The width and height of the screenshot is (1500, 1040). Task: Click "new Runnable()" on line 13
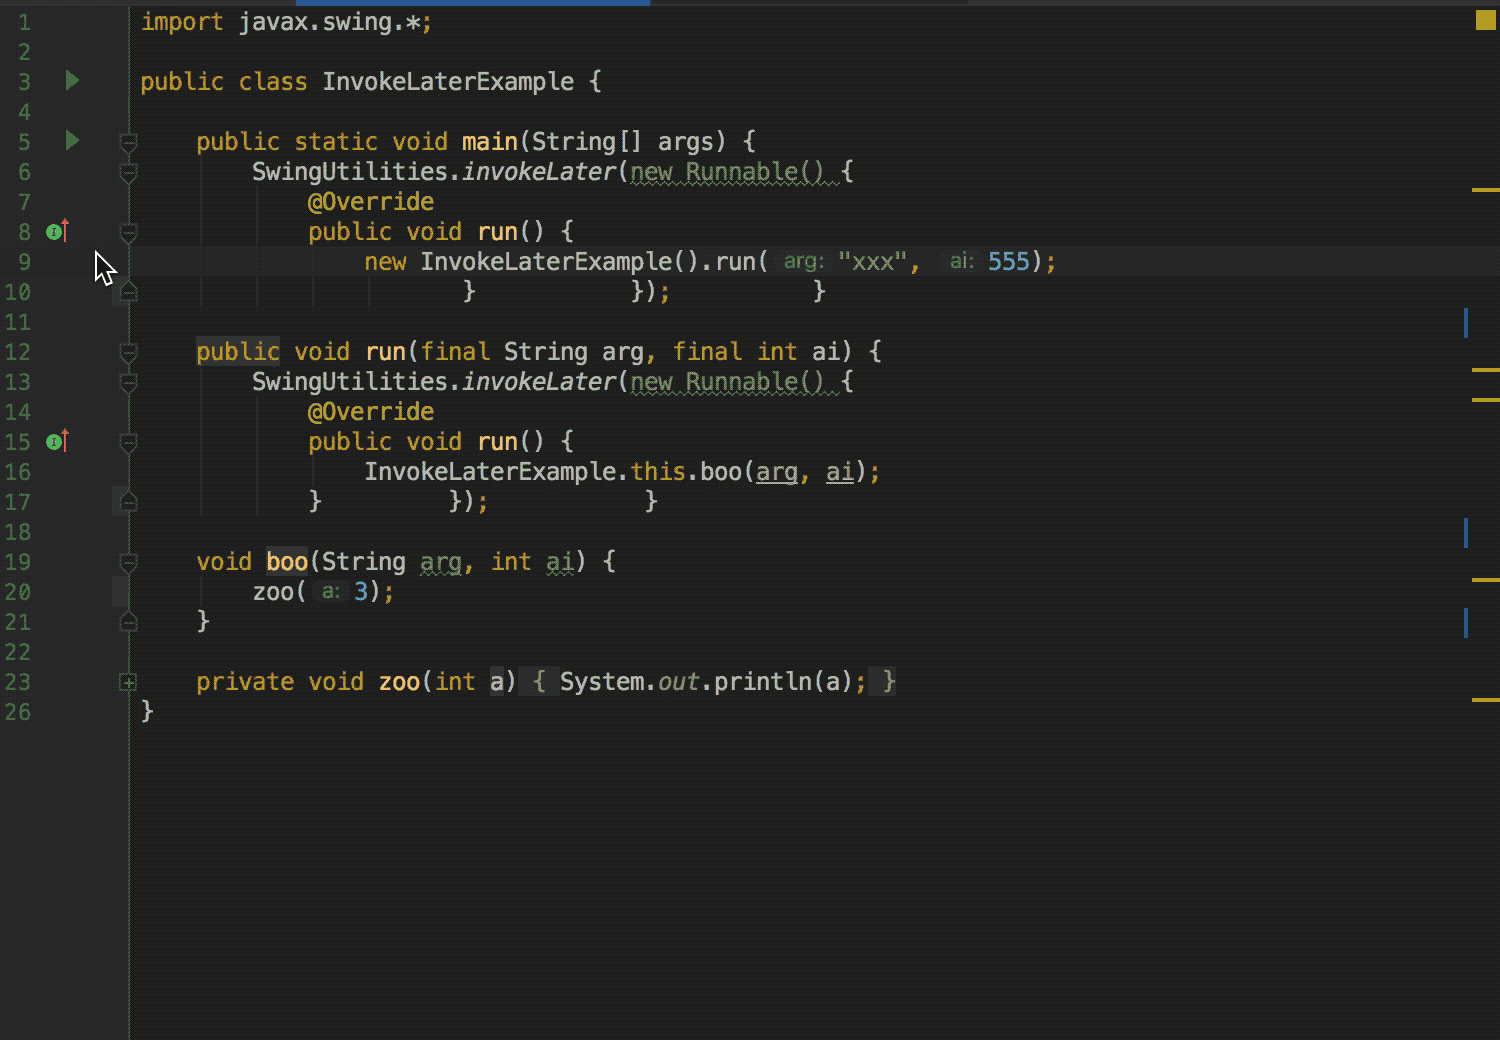tap(728, 382)
